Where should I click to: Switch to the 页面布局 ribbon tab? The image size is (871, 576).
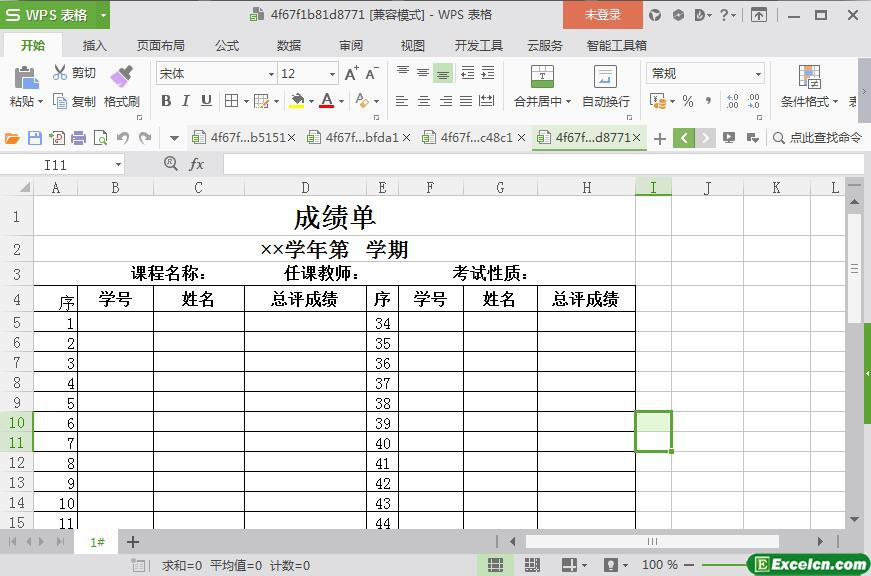point(161,46)
